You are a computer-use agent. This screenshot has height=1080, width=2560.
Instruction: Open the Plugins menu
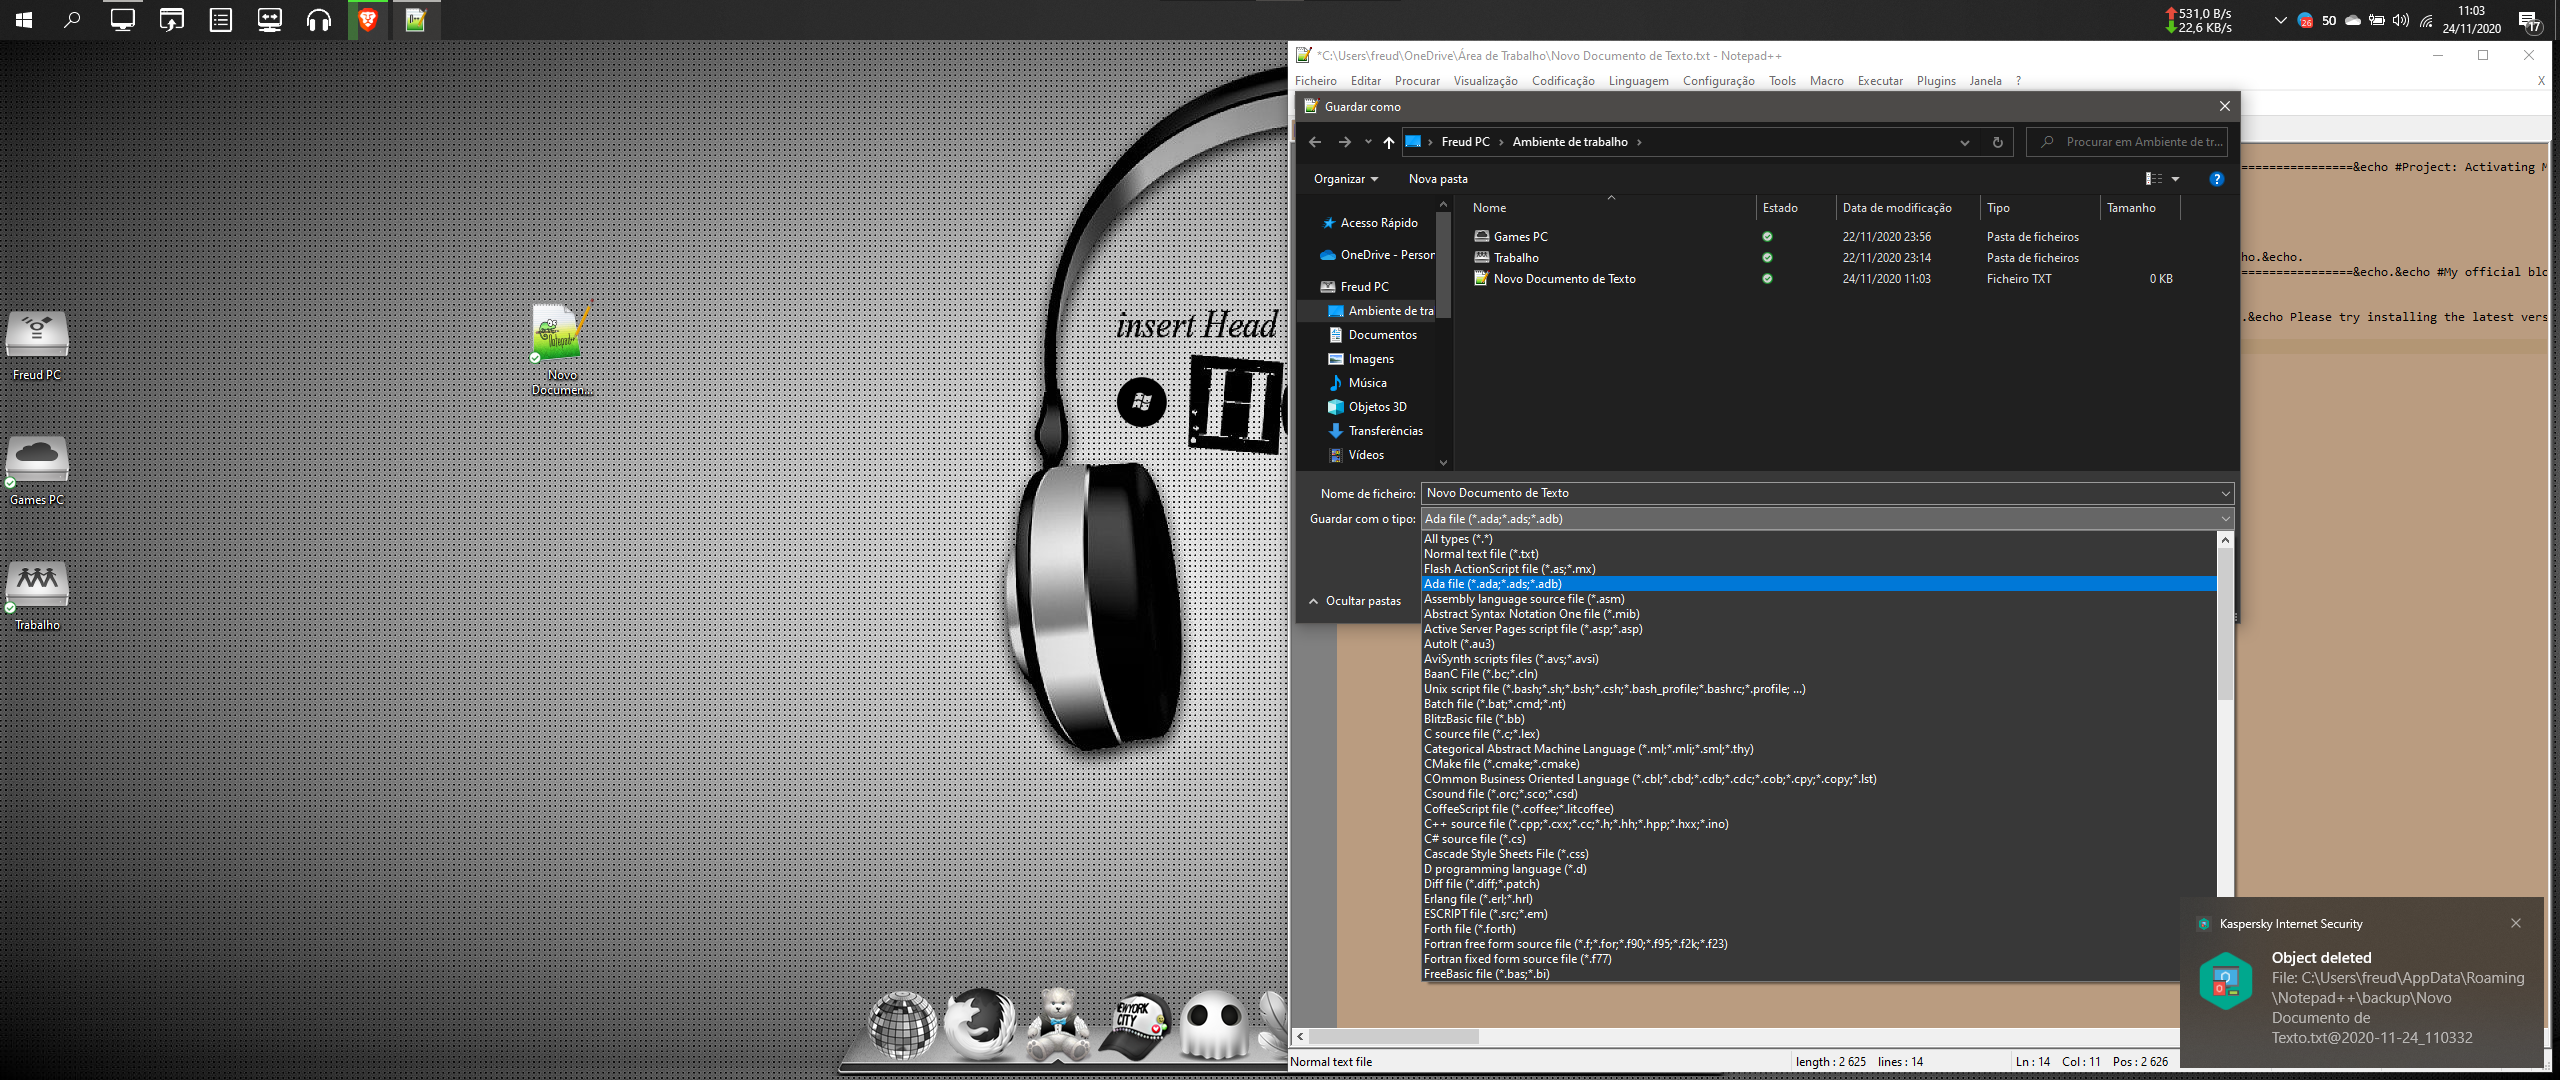coord(1935,81)
